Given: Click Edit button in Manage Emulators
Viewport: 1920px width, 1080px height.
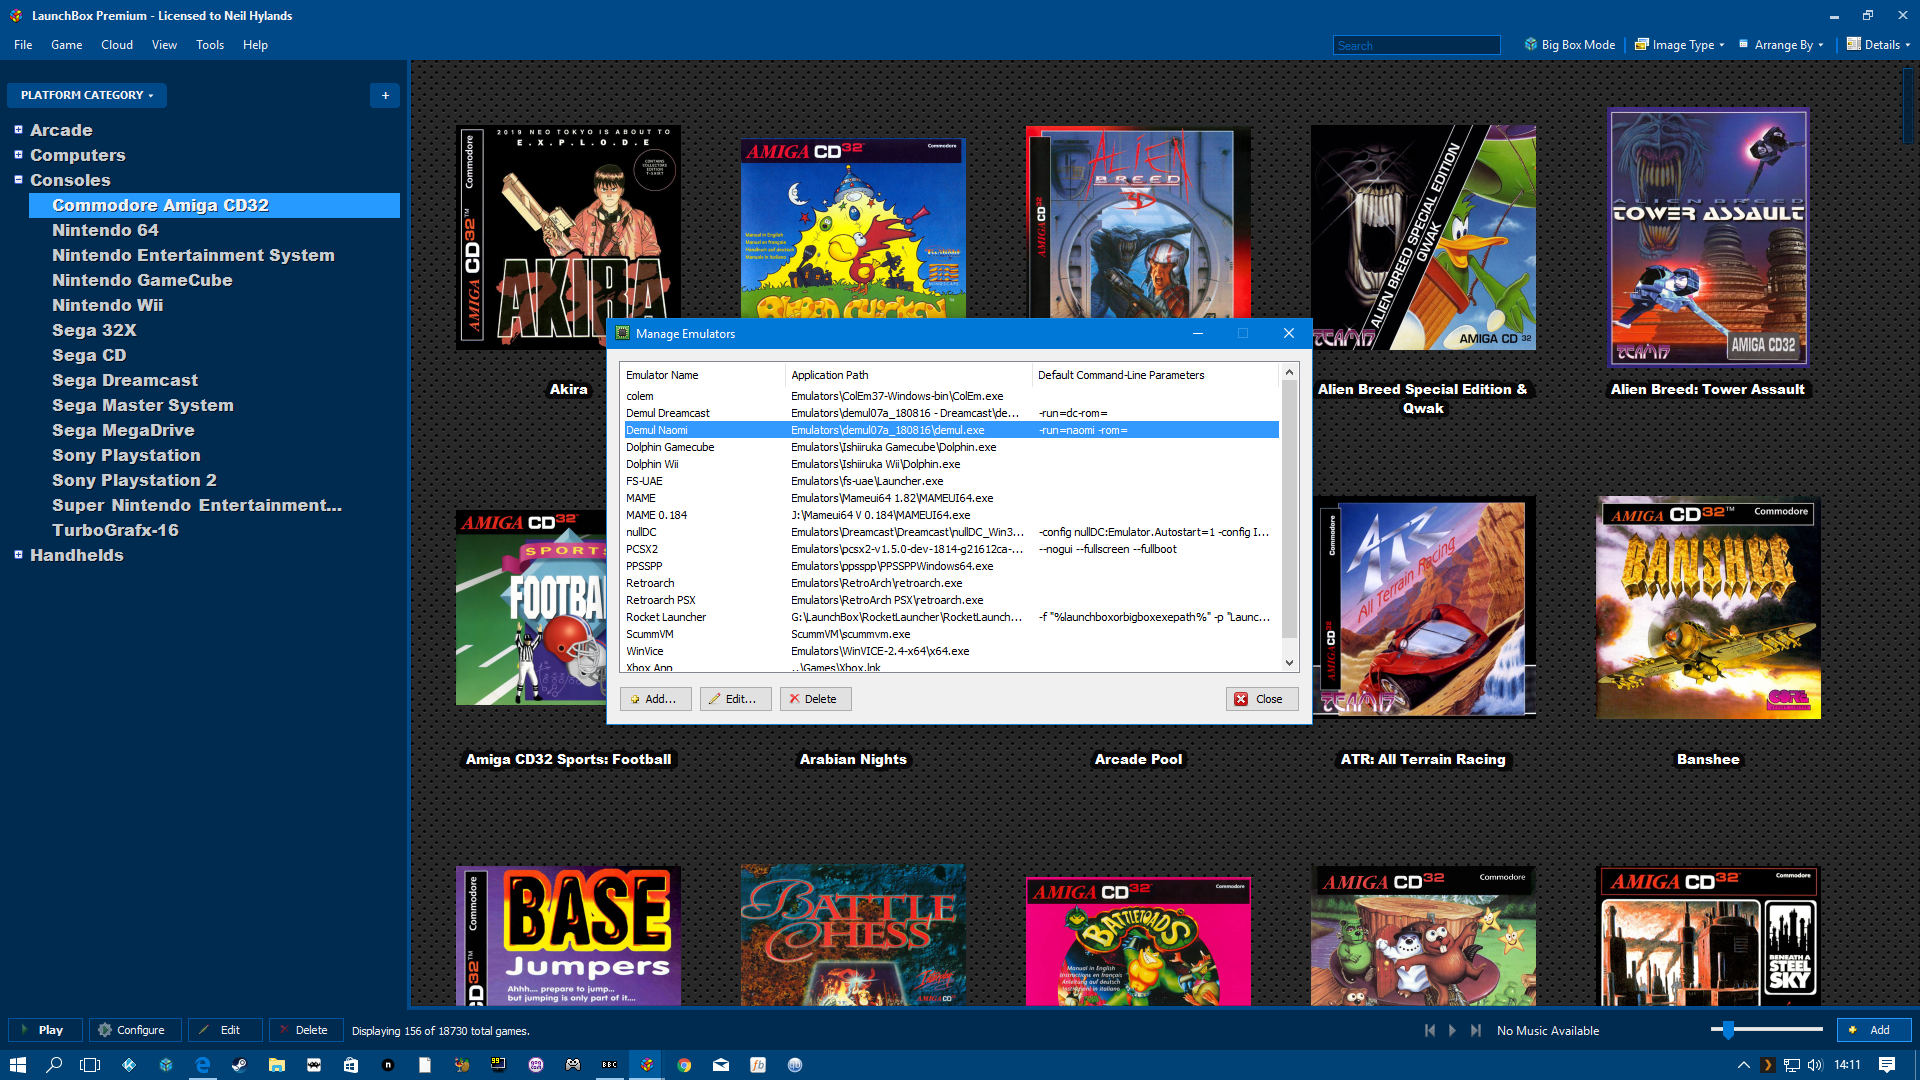Looking at the screenshot, I should tap(735, 699).
